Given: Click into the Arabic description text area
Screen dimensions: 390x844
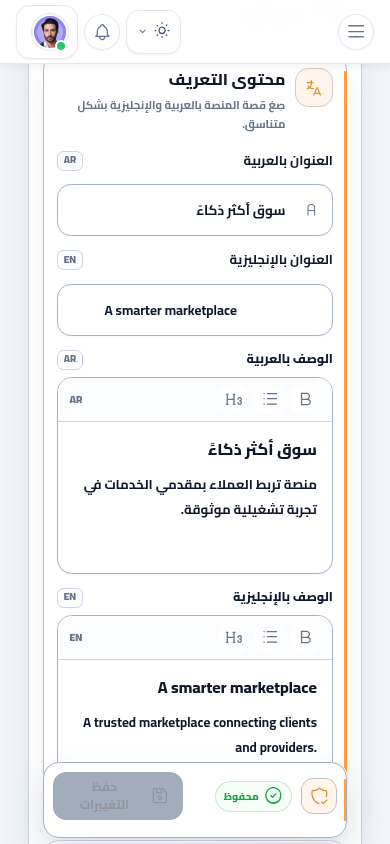Looking at the screenshot, I should point(195,497).
